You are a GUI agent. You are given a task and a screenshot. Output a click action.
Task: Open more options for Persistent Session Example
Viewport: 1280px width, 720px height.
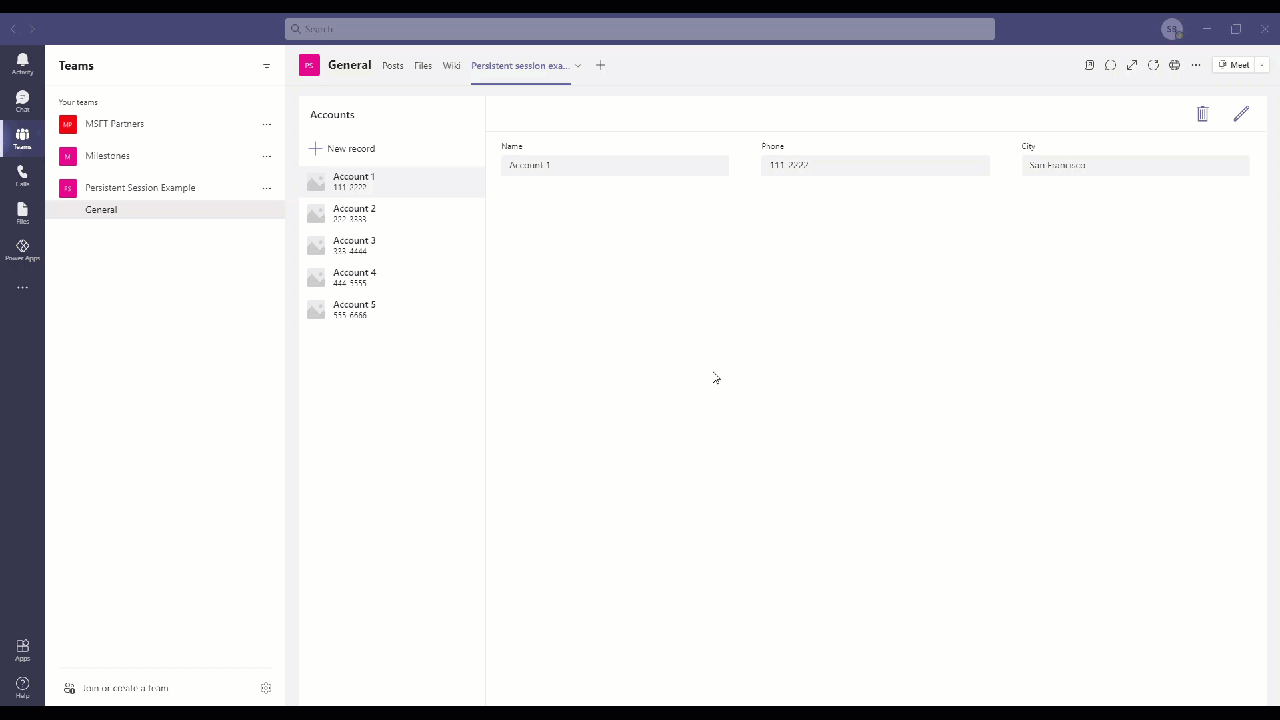click(267, 188)
